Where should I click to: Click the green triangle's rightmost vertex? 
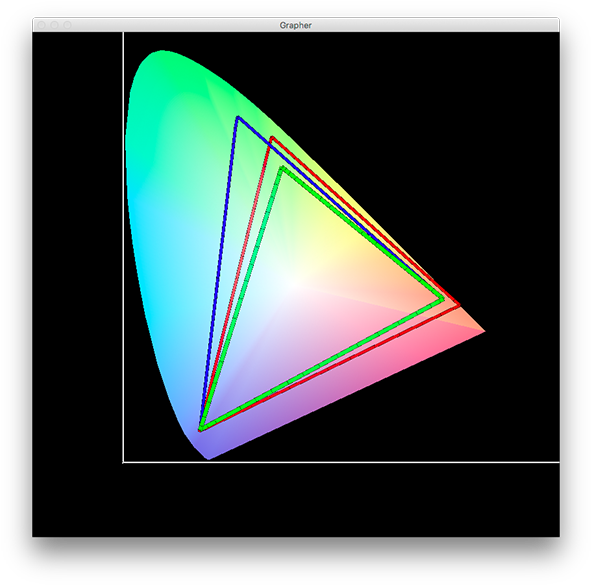442,299
